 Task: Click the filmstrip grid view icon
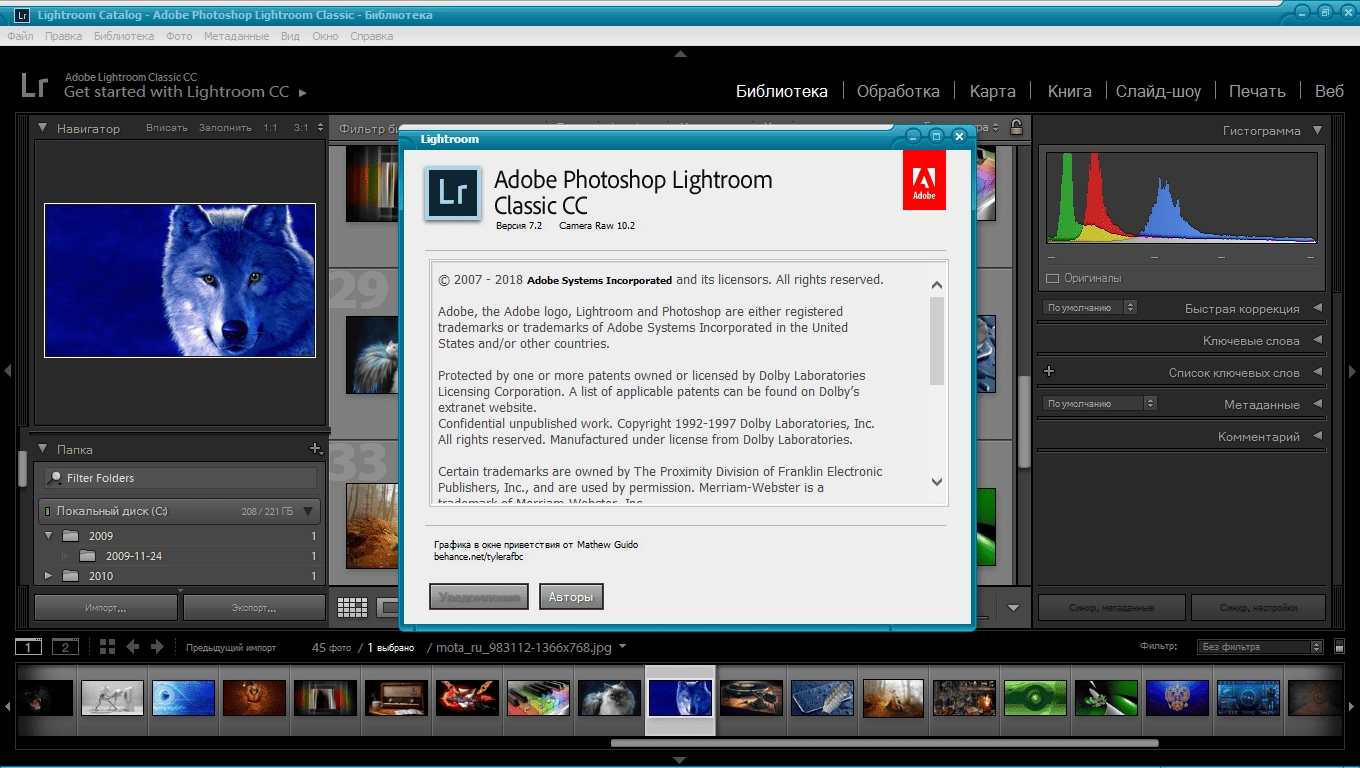pos(107,647)
